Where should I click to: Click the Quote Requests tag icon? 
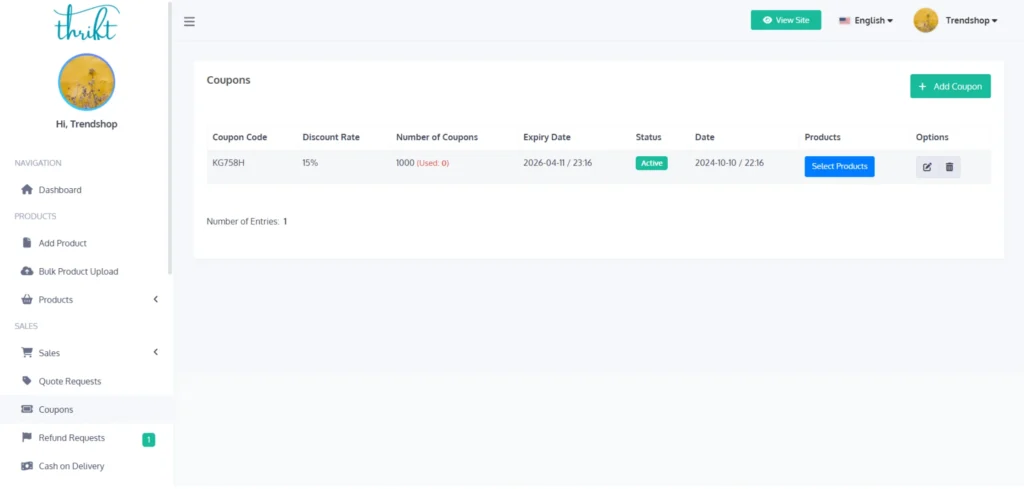(x=27, y=381)
